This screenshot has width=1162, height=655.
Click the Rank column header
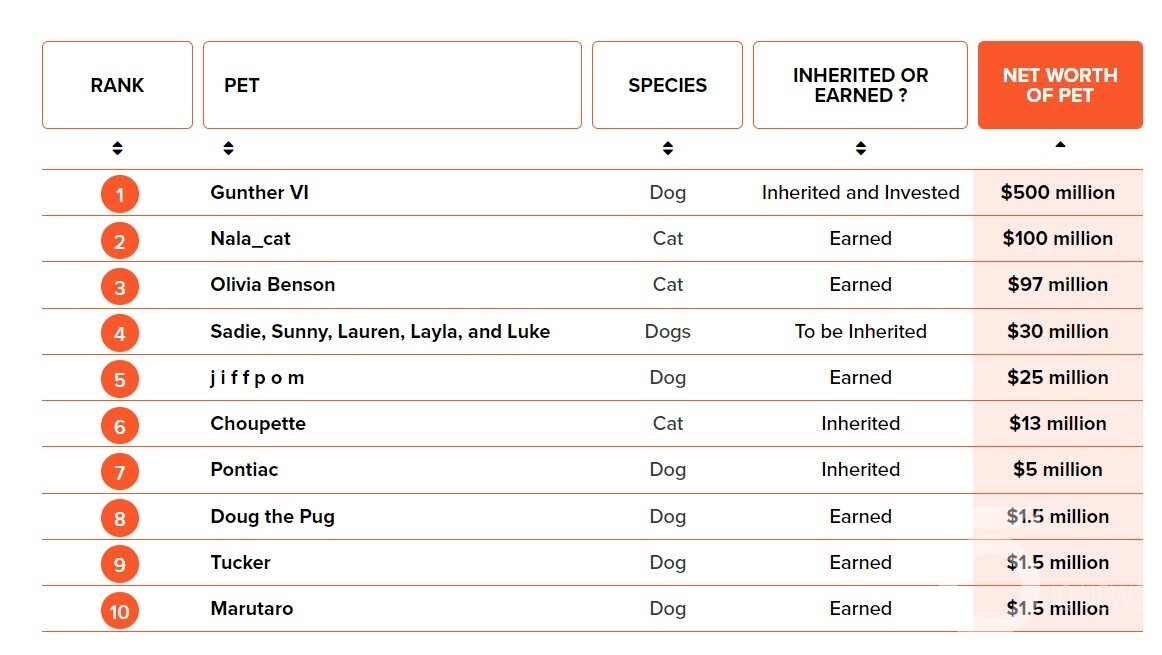coord(117,85)
